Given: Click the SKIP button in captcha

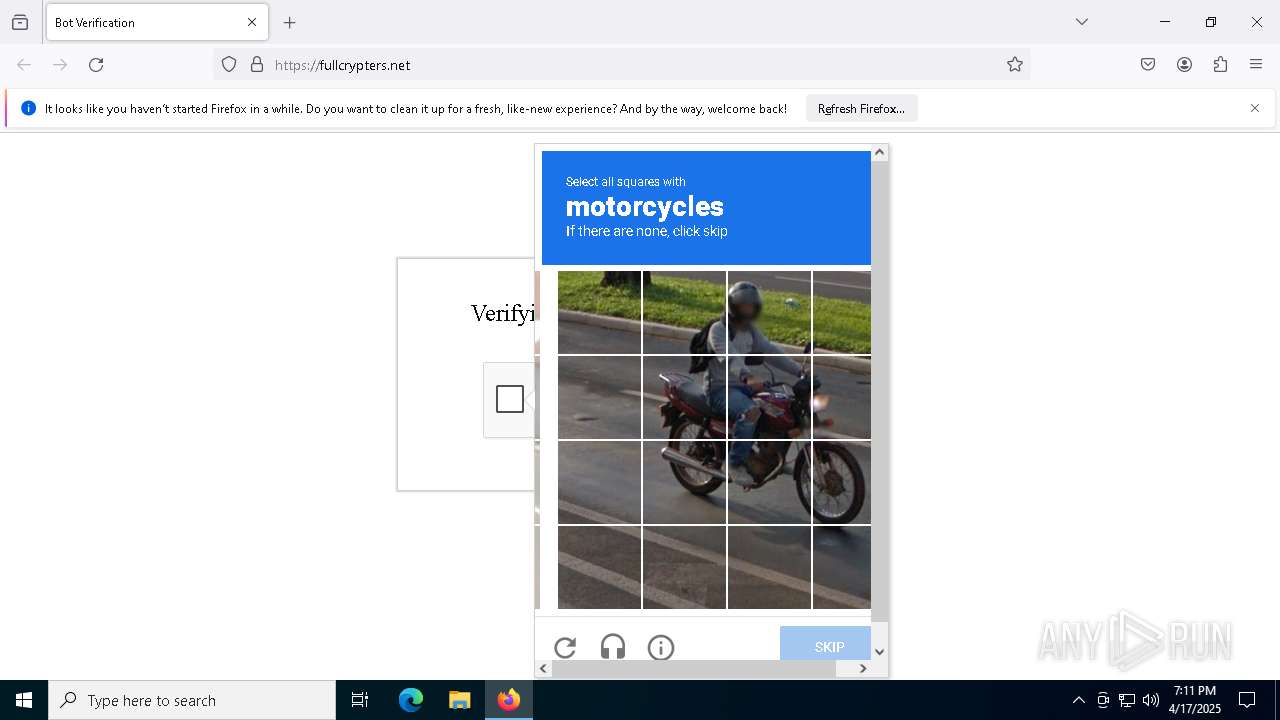Looking at the screenshot, I should click(x=826, y=644).
